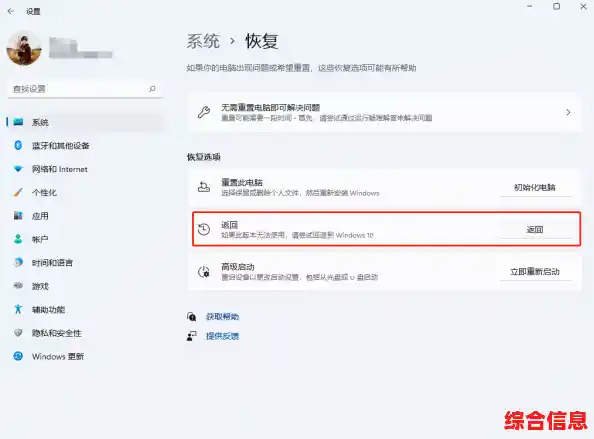This screenshot has height=439, width=594.
Task: Open Windows 更新 page
Action: [84, 356]
